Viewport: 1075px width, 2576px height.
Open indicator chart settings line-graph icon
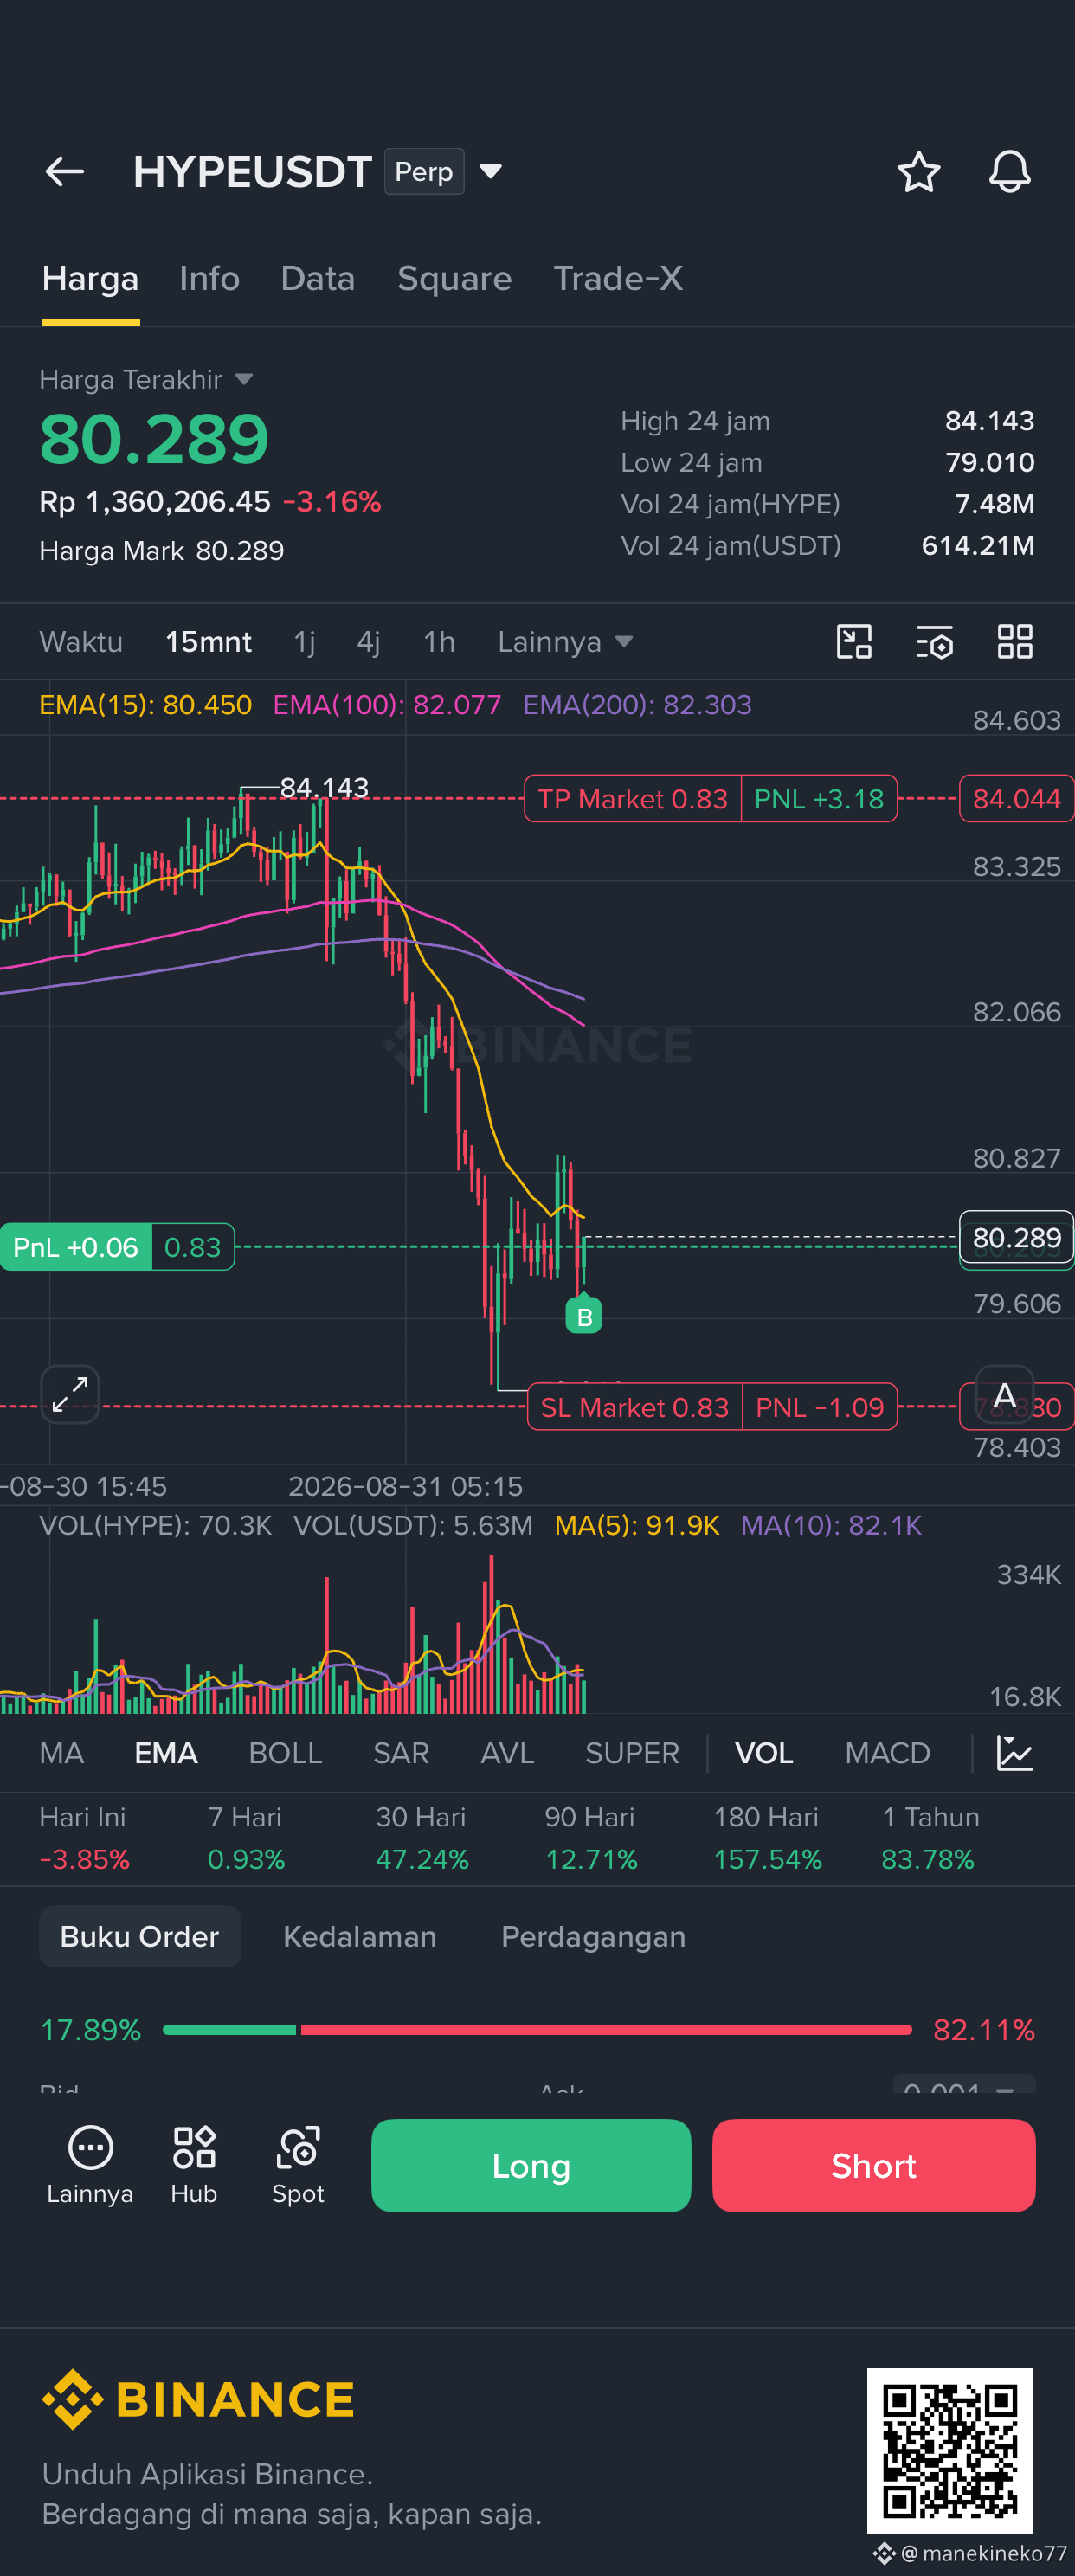coord(1015,1753)
